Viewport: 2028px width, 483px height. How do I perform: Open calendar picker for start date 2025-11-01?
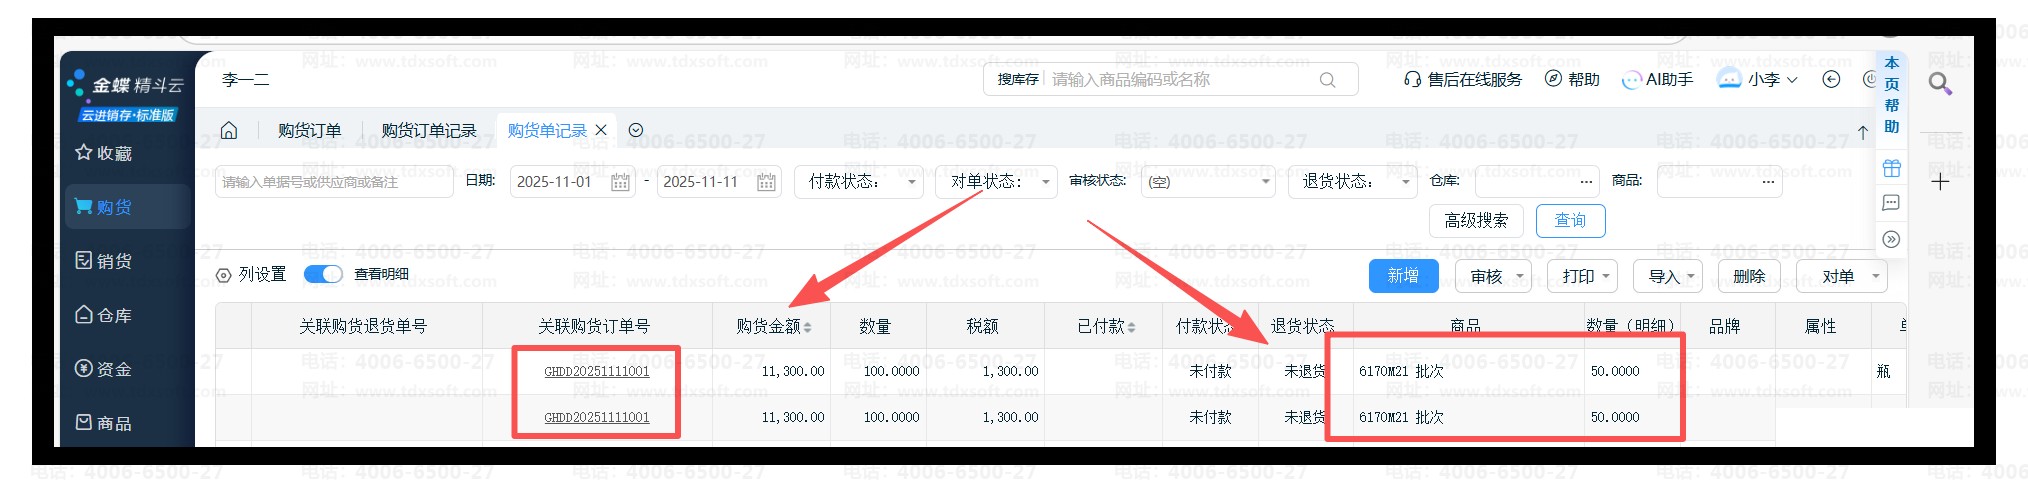[x=620, y=182]
